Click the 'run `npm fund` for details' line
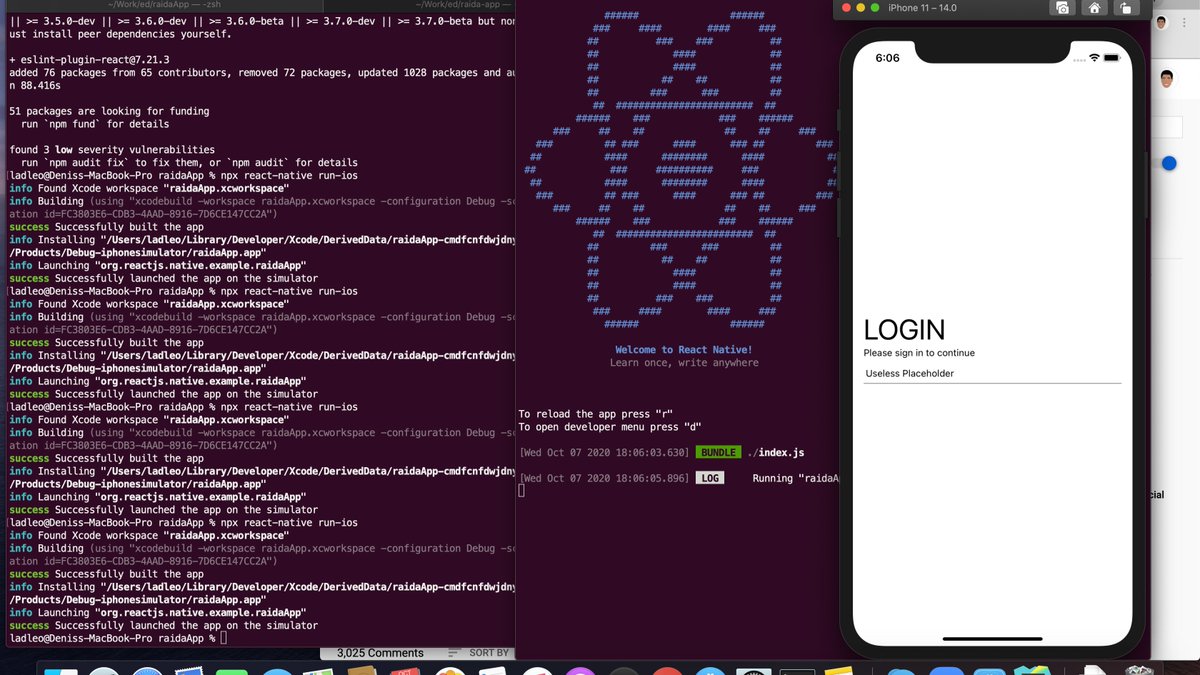Image resolution: width=1200 pixels, height=675 pixels. [x=95, y=124]
